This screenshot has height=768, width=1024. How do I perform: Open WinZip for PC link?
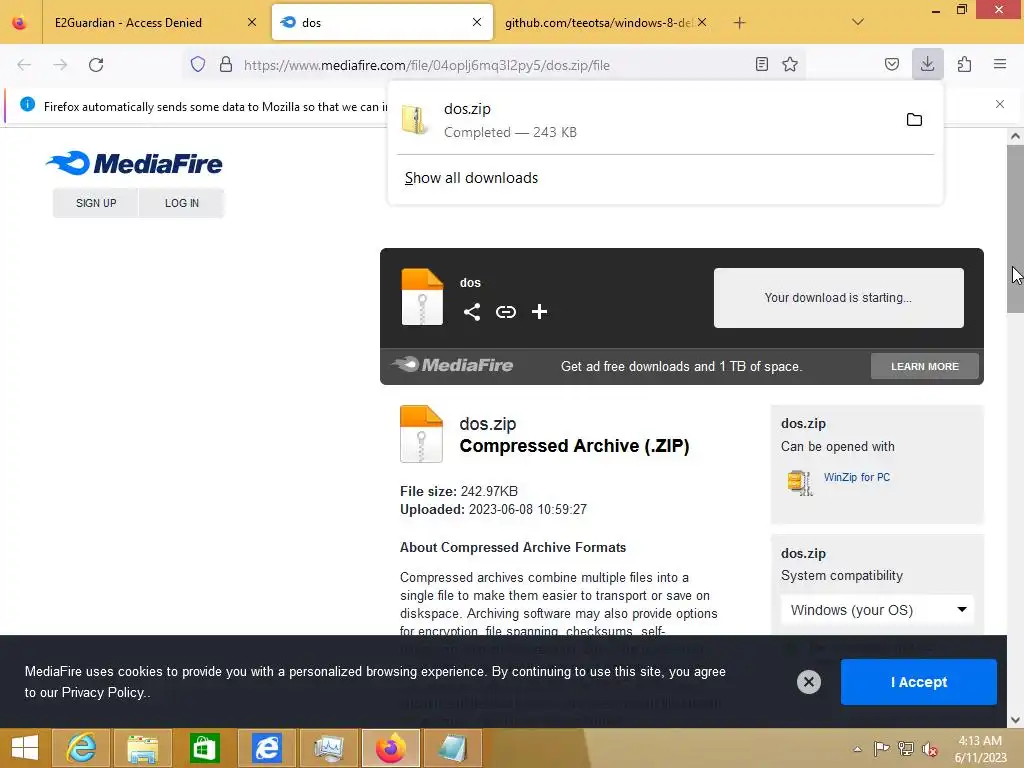(x=857, y=477)
